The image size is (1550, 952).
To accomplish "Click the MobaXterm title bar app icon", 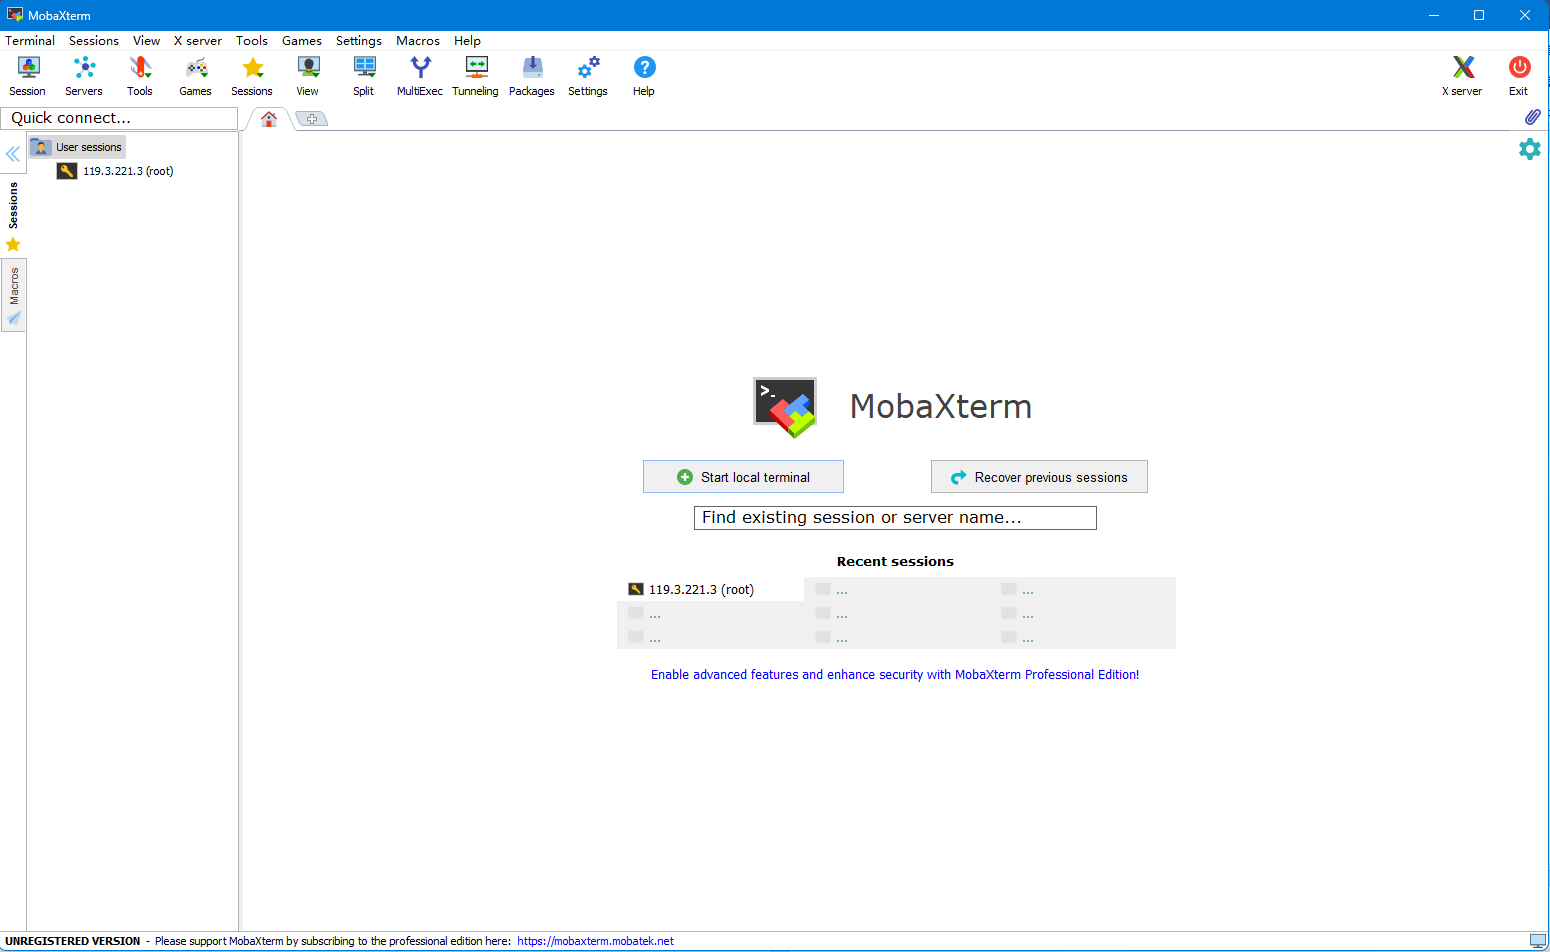I will click(x=15, y=15).
